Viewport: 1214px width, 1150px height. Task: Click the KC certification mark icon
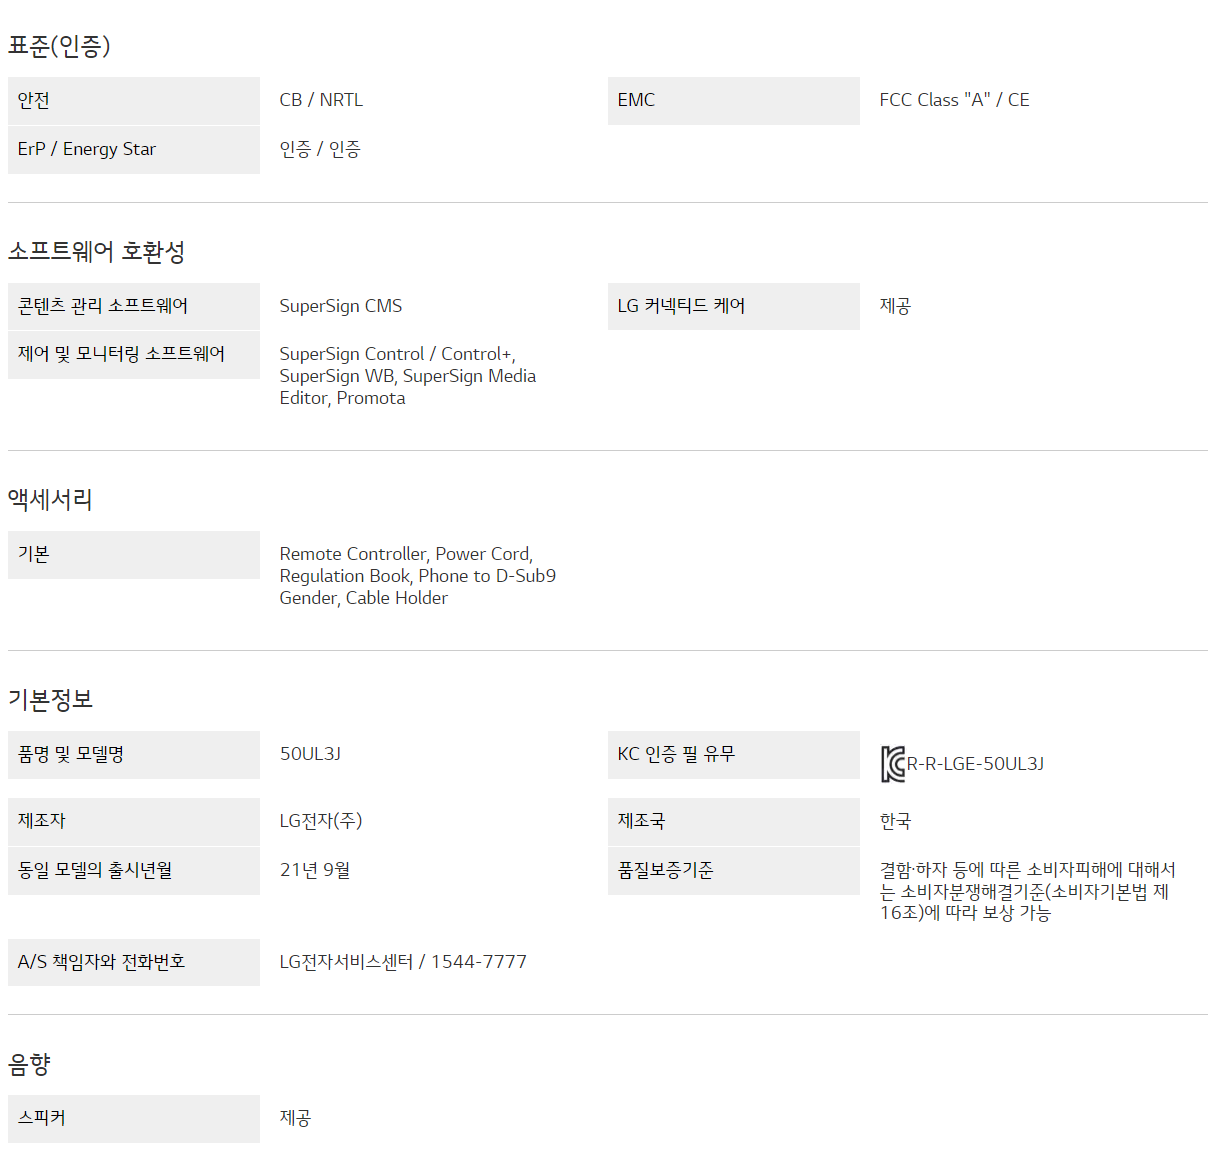892,764
